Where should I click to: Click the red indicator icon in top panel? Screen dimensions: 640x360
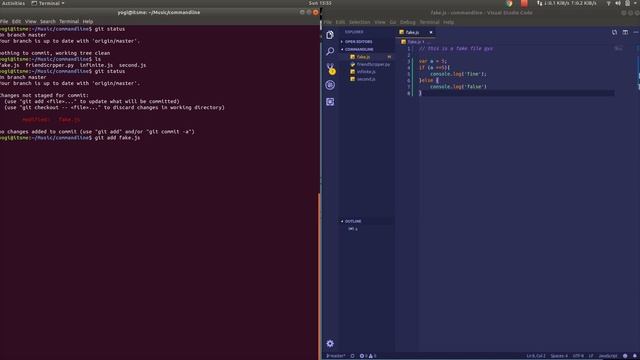524,3
